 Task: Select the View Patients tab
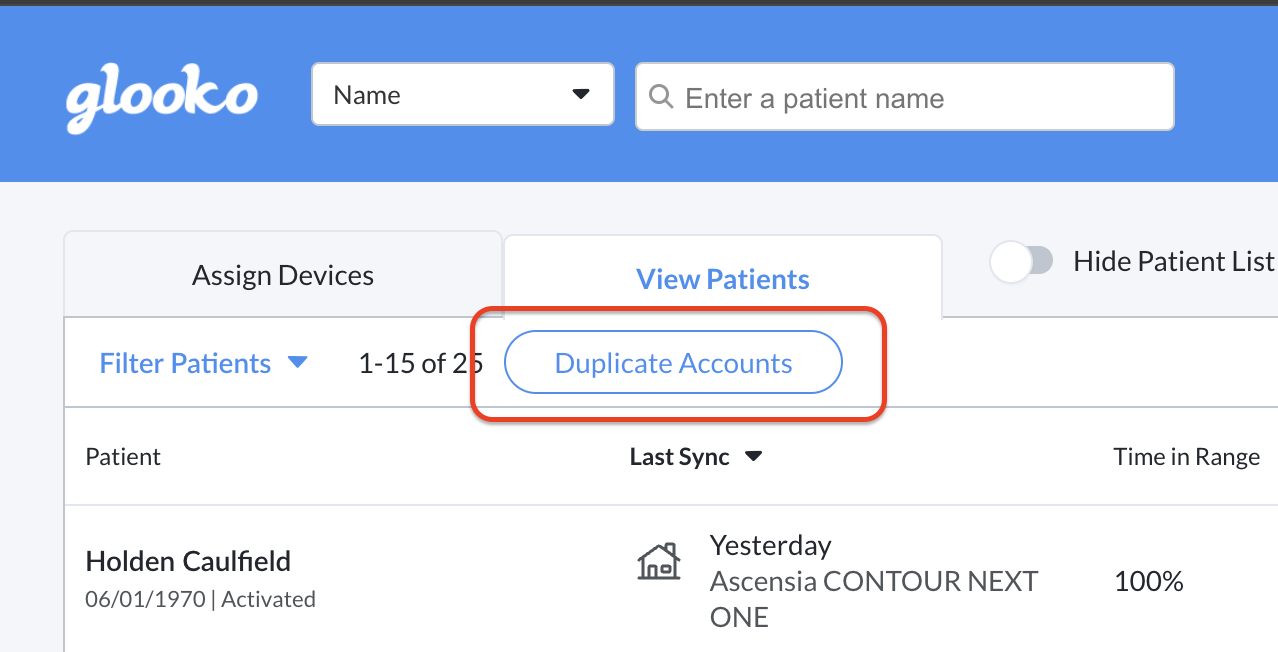click(x=722, y=278)
